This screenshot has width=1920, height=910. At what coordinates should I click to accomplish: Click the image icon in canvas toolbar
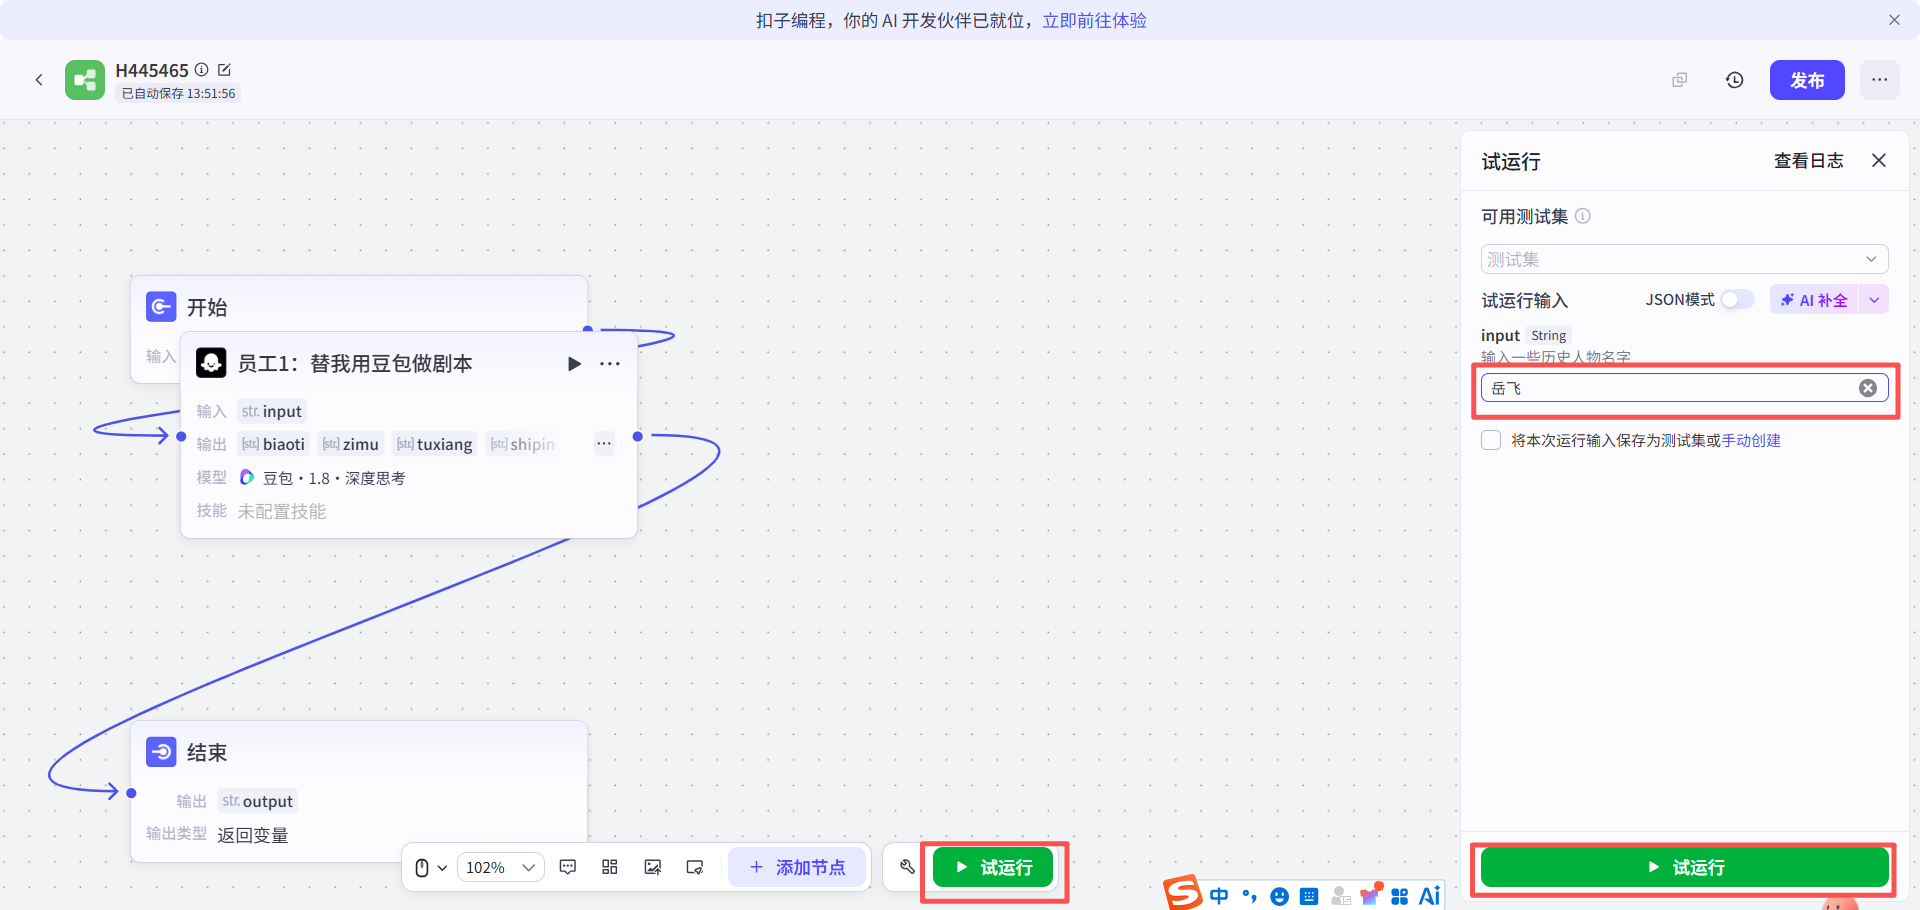[x=653, y=867]
